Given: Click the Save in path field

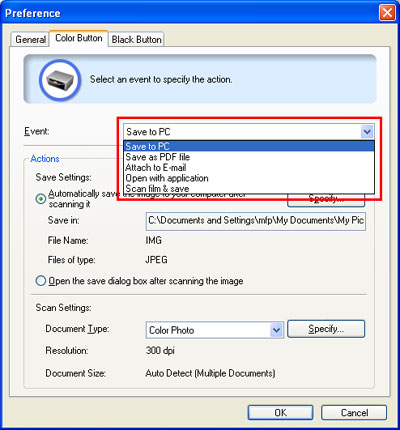Looking at the screenshot, I should 256,221.
